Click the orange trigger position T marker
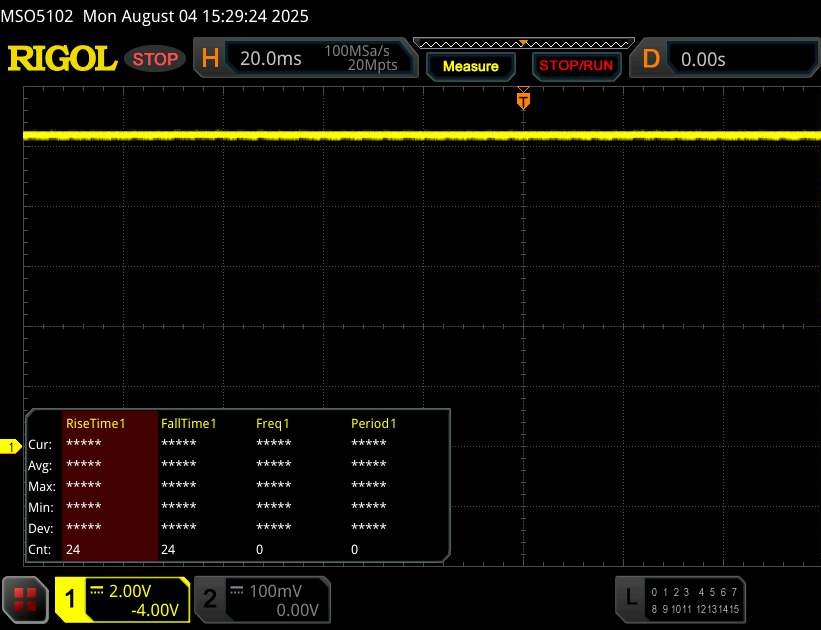This screenshot has height=630, width=821. [x=523, y=100]
